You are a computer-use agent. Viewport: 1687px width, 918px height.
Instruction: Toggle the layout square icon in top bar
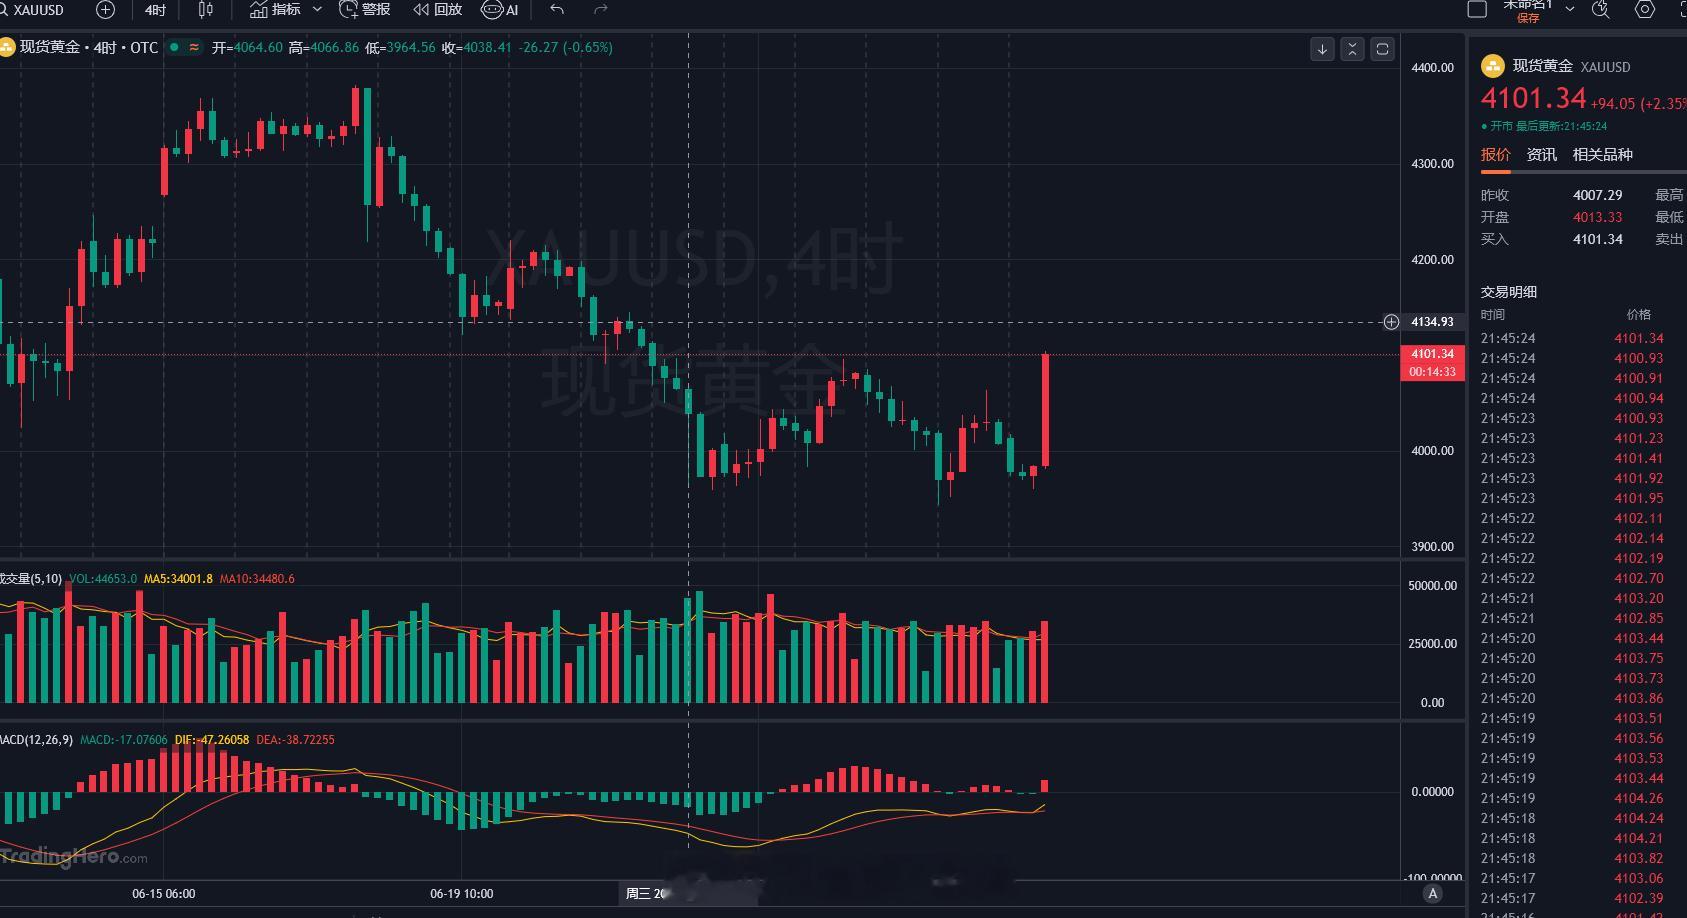click(1477, 10)
